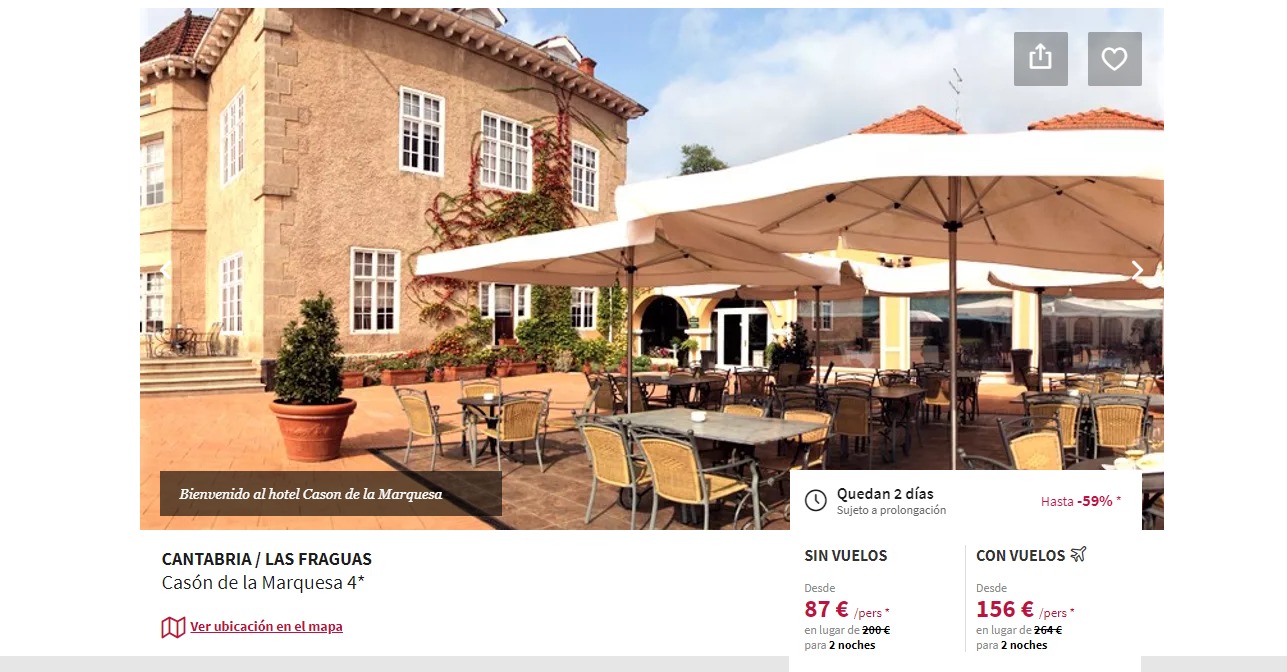This screenshot has height=672, width=1287.
Task: Click the Sujeto a prolongación note
Action: pos(891,511)
